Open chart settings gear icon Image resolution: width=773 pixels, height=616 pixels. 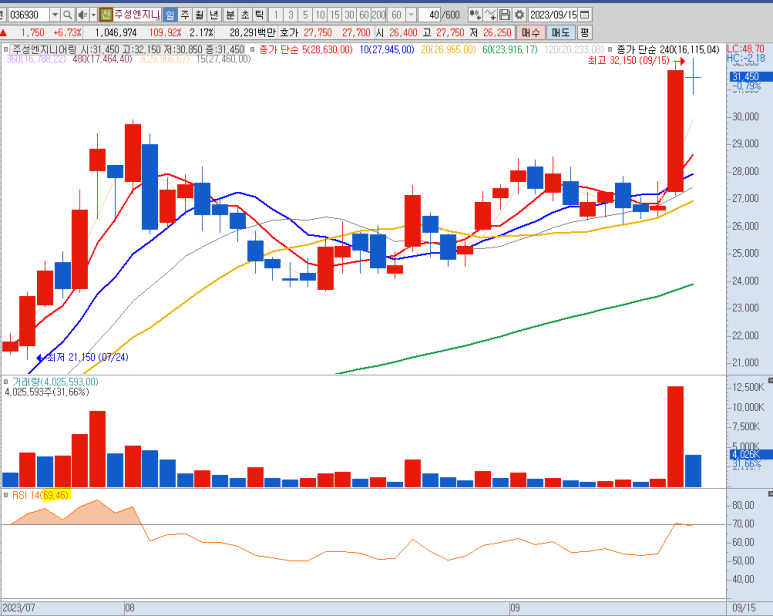coord(519,15)
